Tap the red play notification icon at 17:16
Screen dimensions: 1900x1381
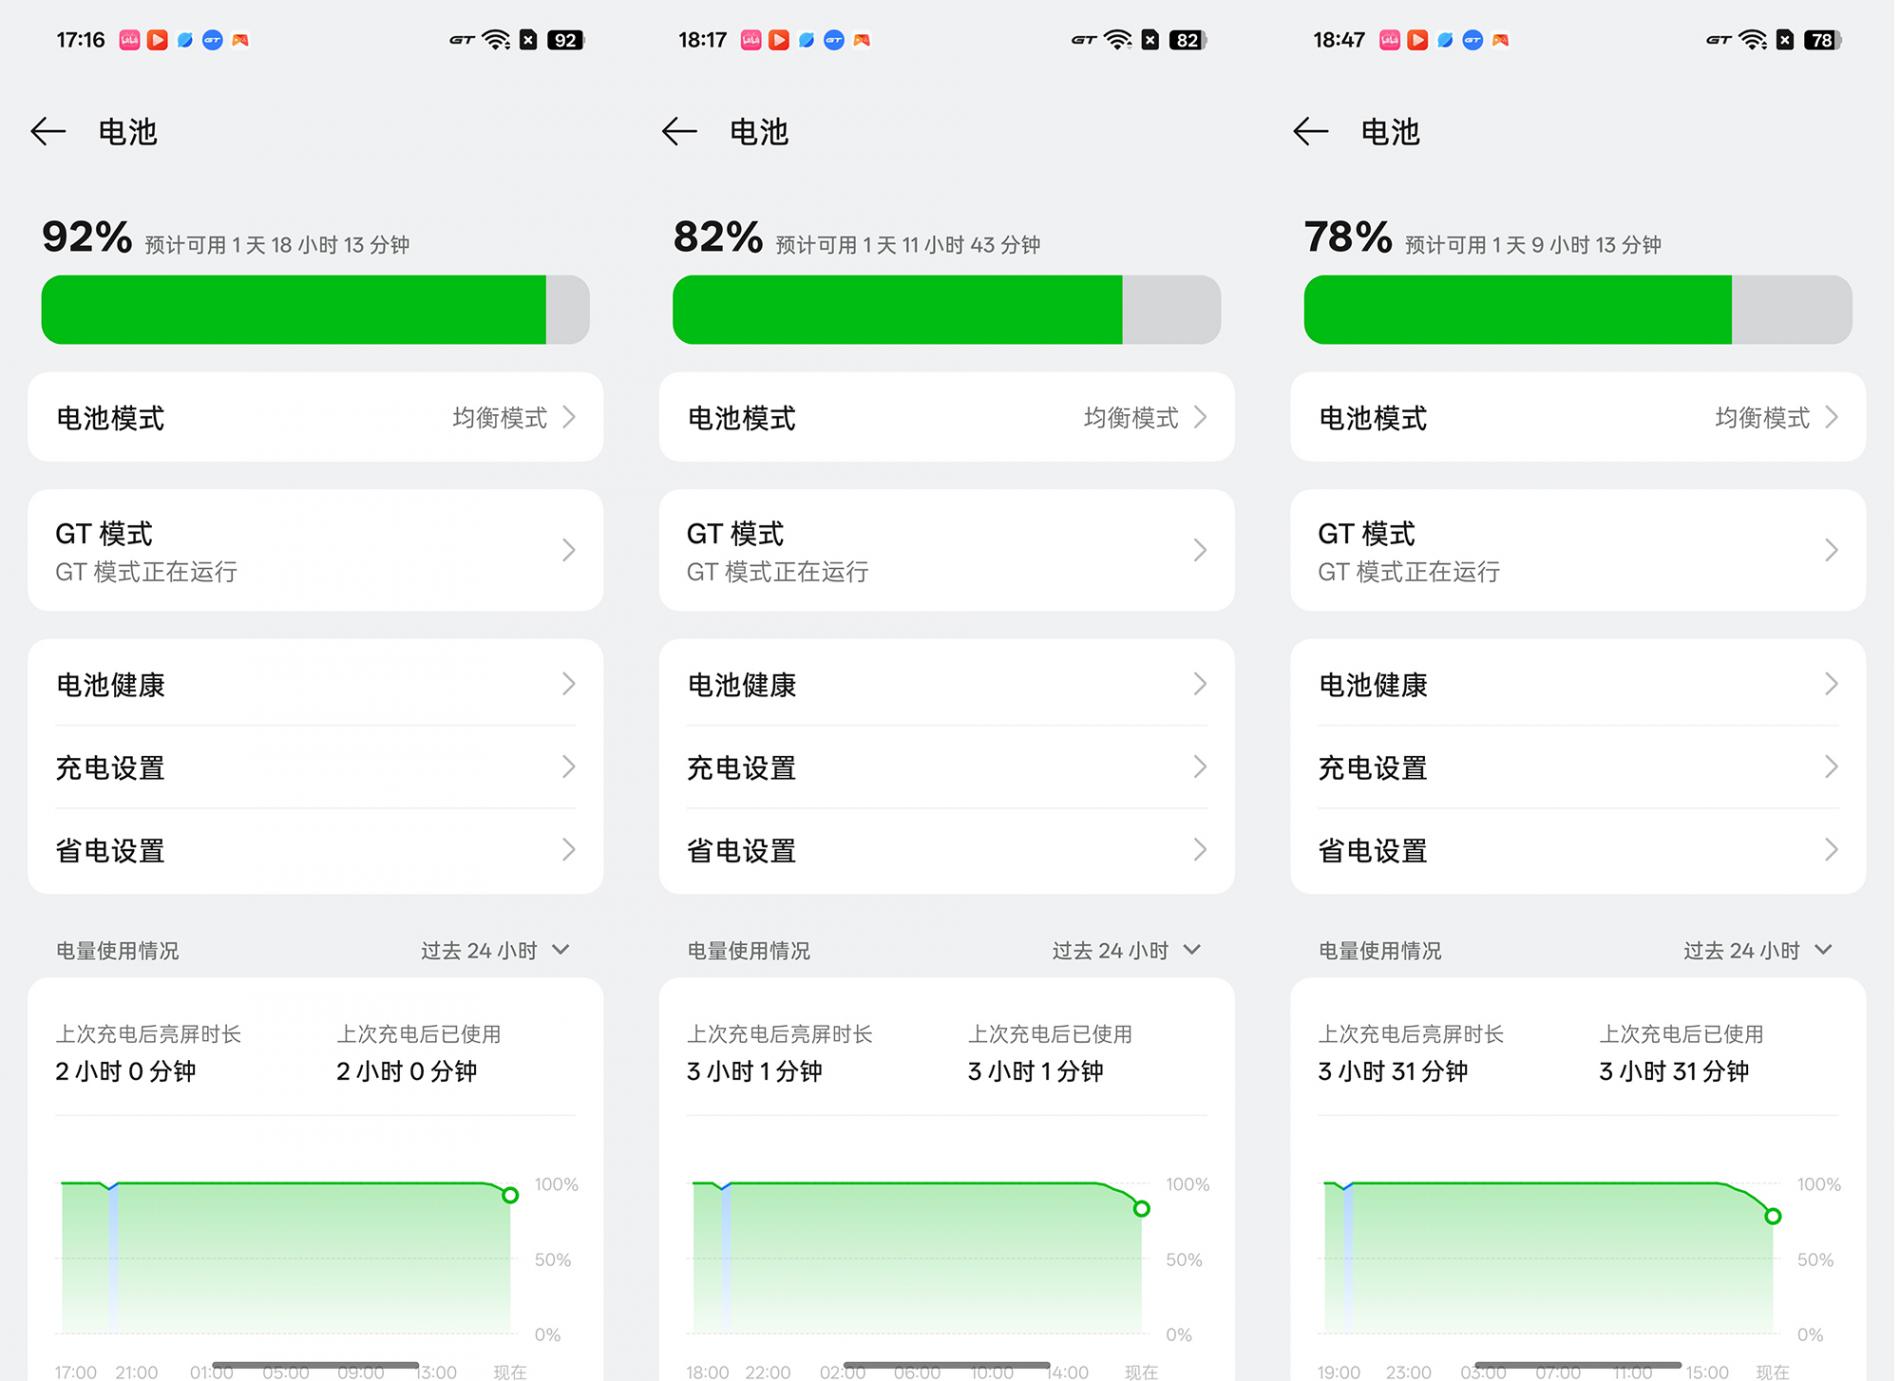pyautogui.click(x=157, y=40)
